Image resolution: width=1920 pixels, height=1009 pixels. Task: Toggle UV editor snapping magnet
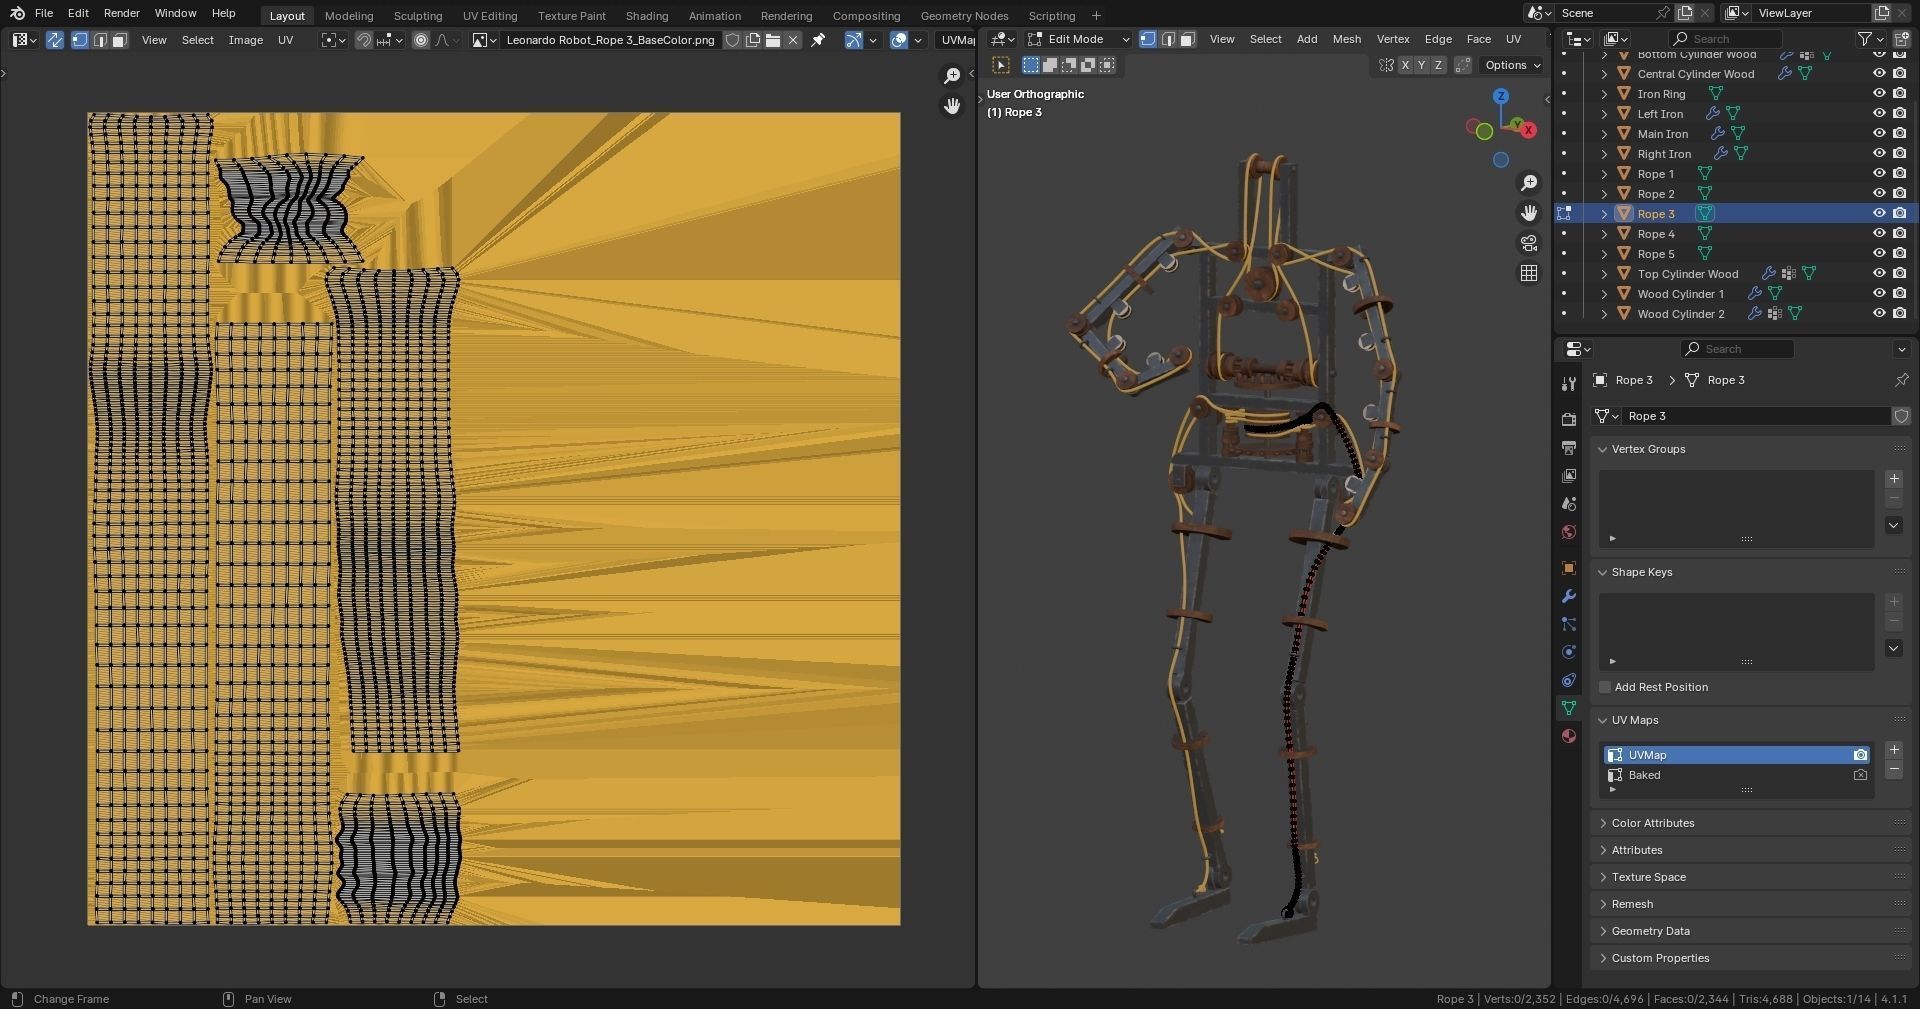[x=364, y=40]
